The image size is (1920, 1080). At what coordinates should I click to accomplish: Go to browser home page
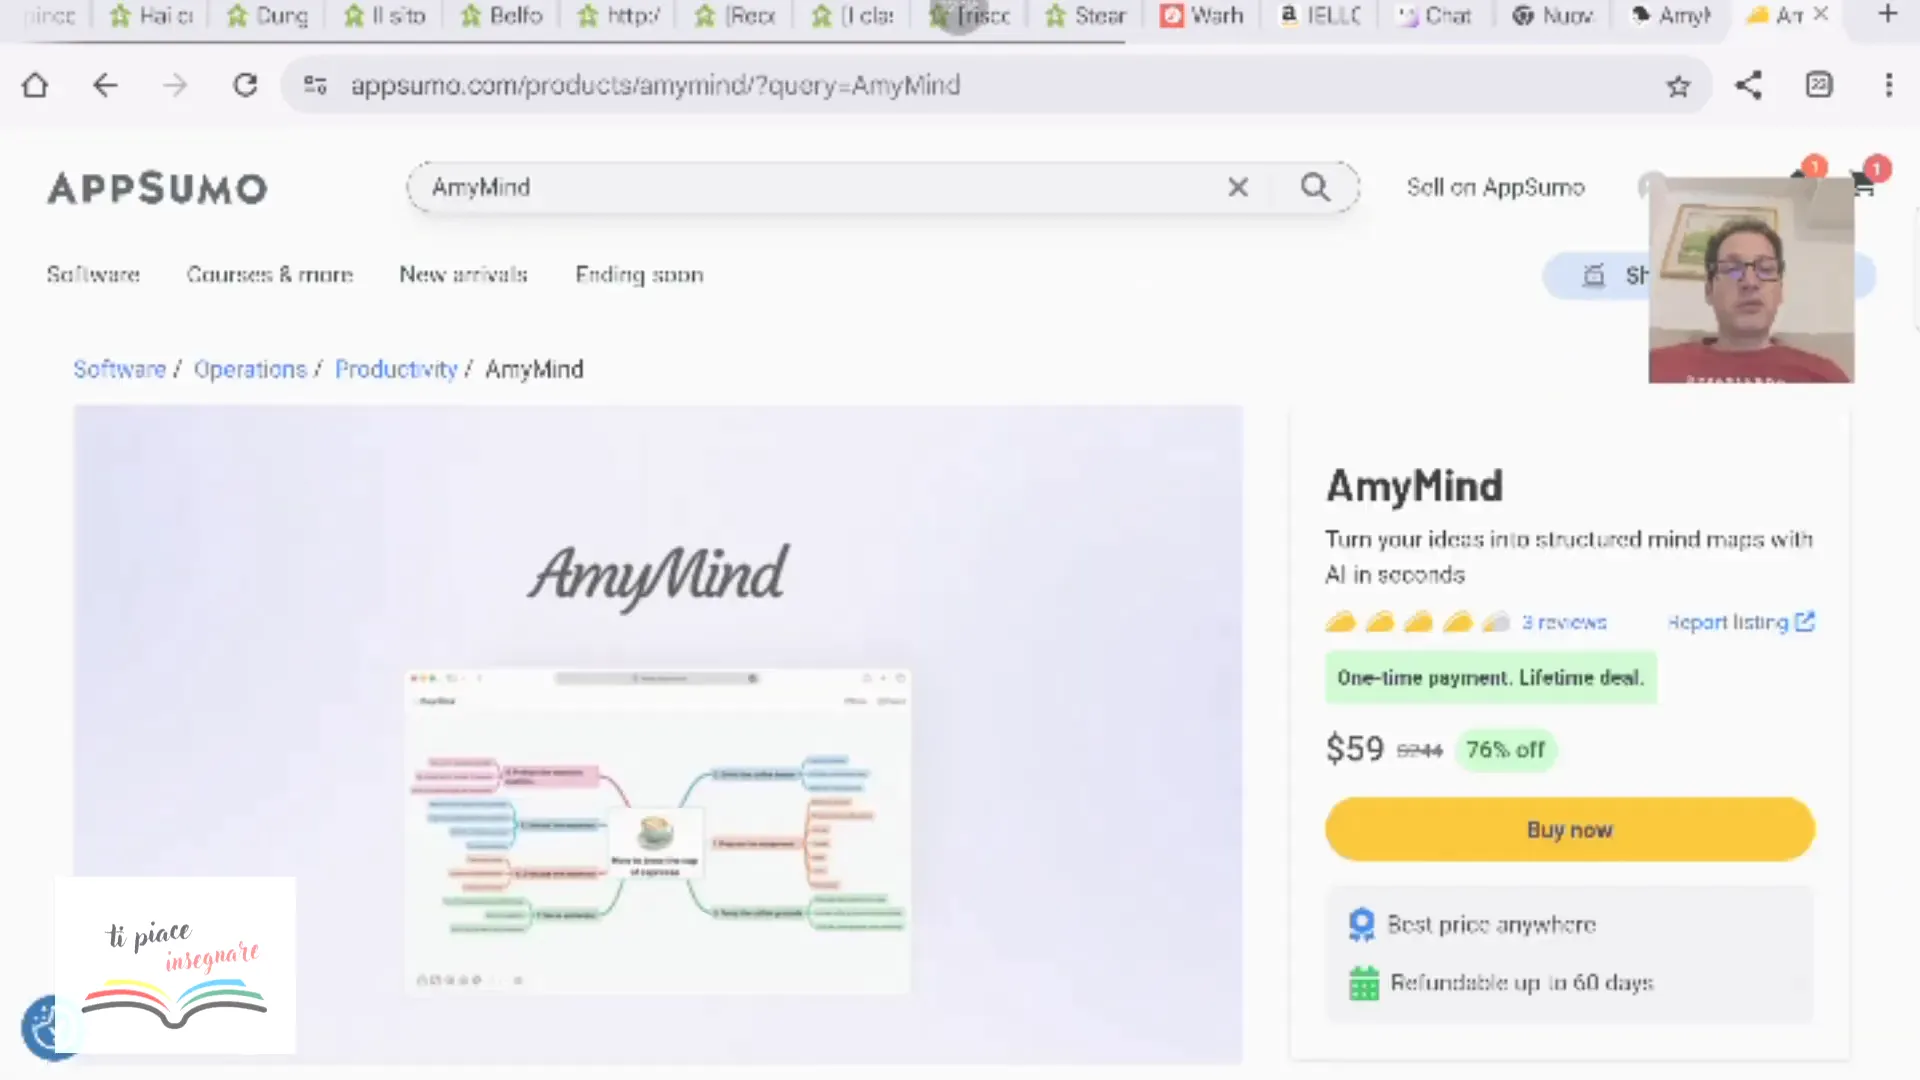point(35,85)
